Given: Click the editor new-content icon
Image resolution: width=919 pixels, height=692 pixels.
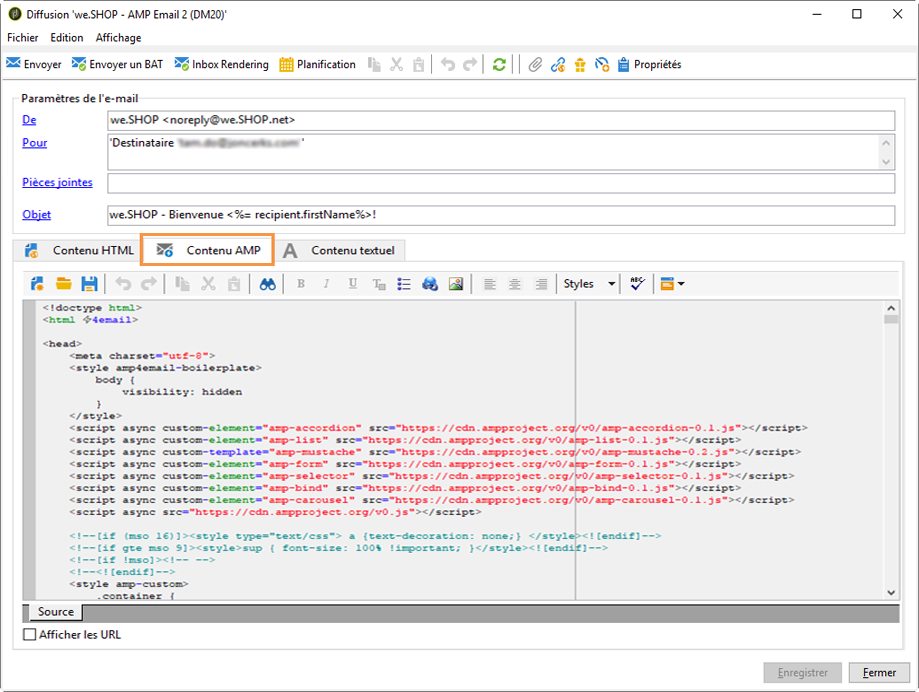Looking at the screenshot, I should pyautogui.click(x=38, y=284).
